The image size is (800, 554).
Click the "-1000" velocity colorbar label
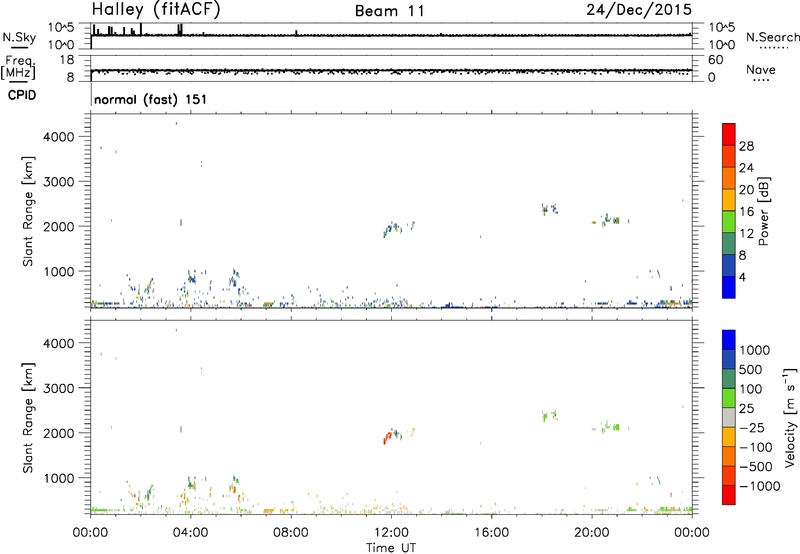[760, 486]
